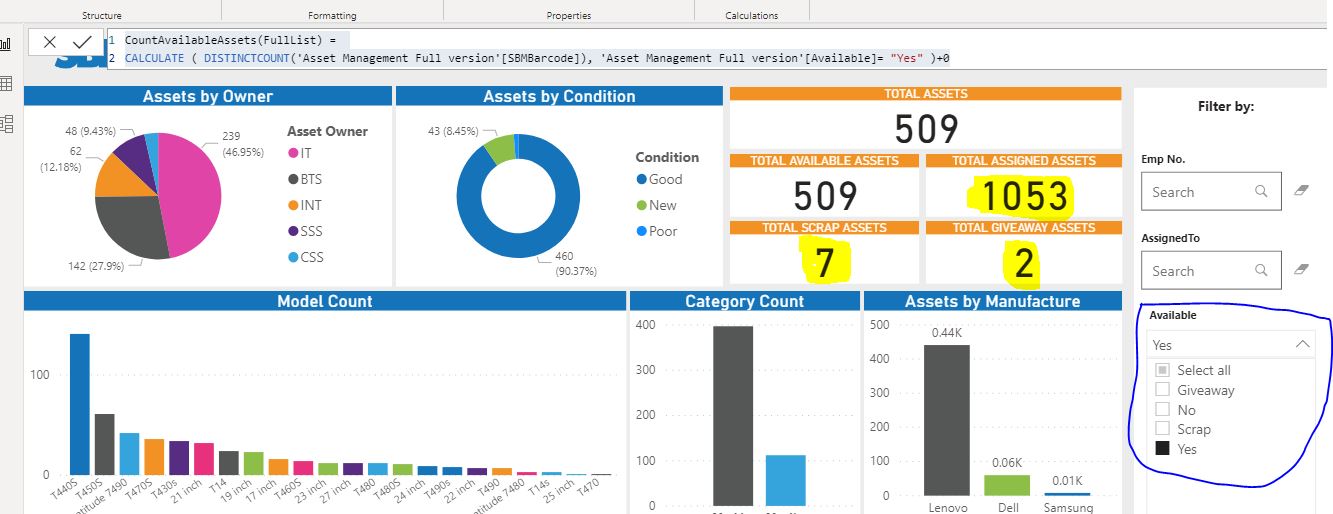
Task: Click the Assets by Manufacture chart title
Action: click(x=992, y=301)
